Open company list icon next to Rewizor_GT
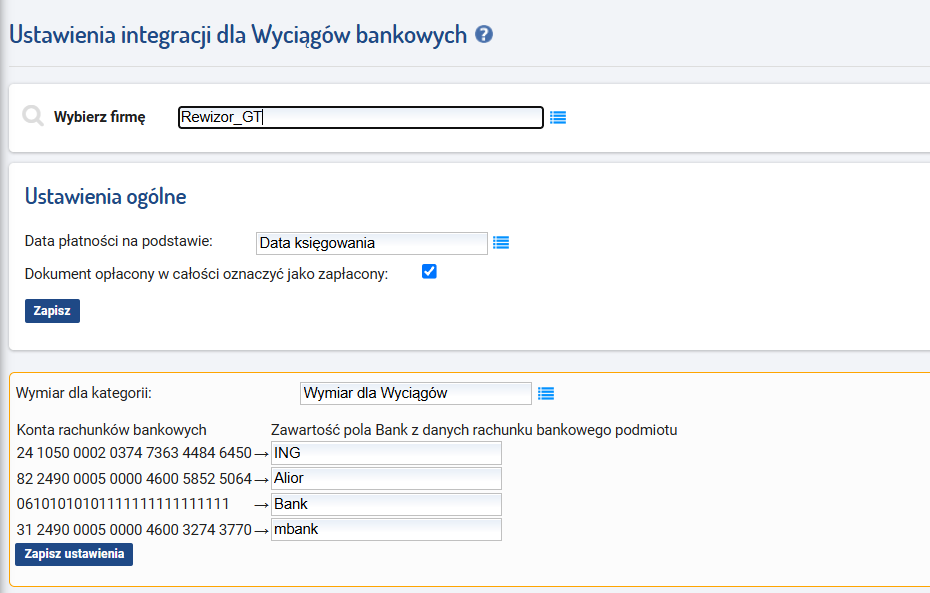The height and width of the screenshot is (593, 930). tap(558, 118)
